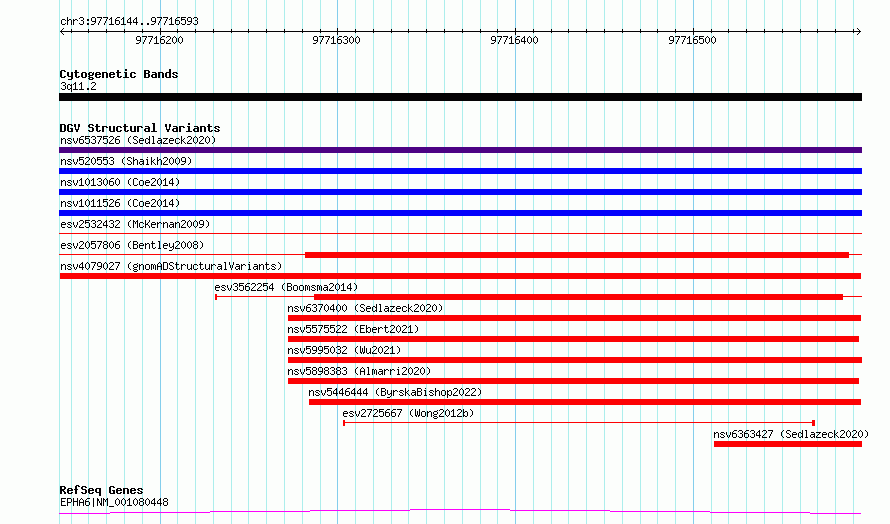Open esv2057806 (Bentley2008) variant label
Viewport: 890px width, 524px height.
point(132,245)
